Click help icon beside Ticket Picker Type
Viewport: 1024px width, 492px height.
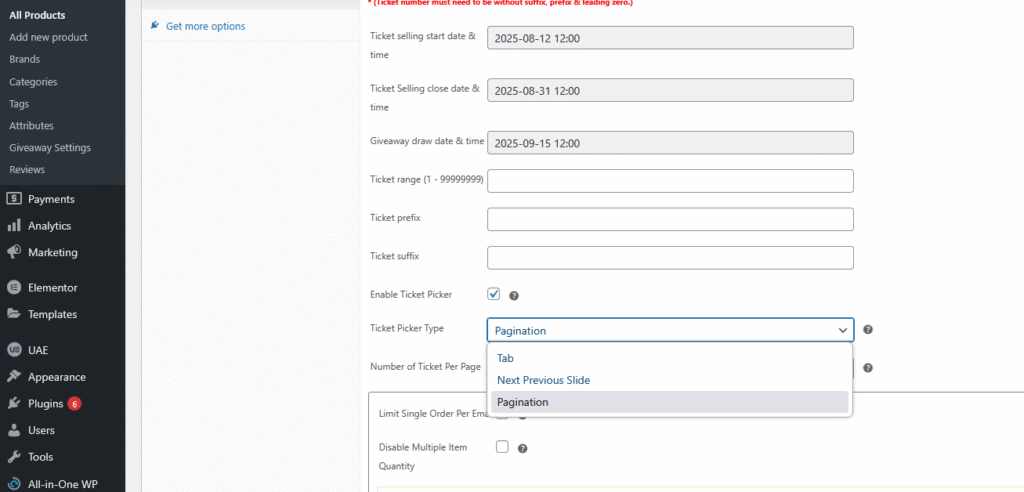coord(868,329)
